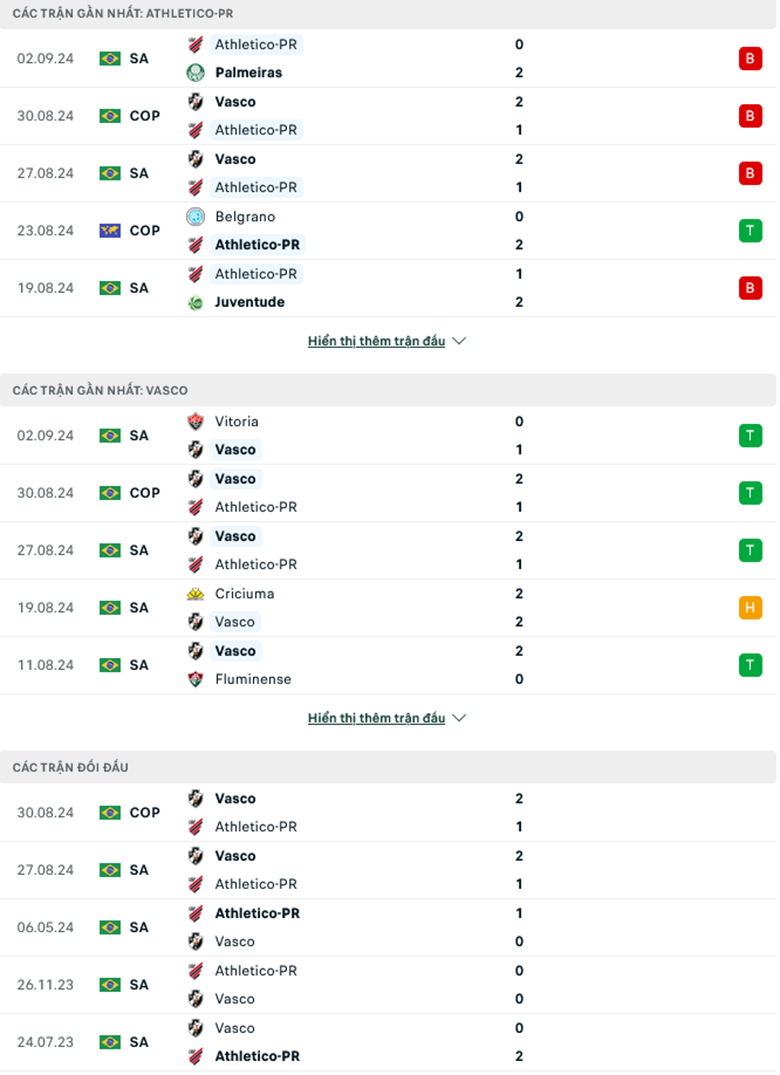780x1075 pixels.
Task: Select the Vitoria team crest
Action: click(x=196, y=421)
